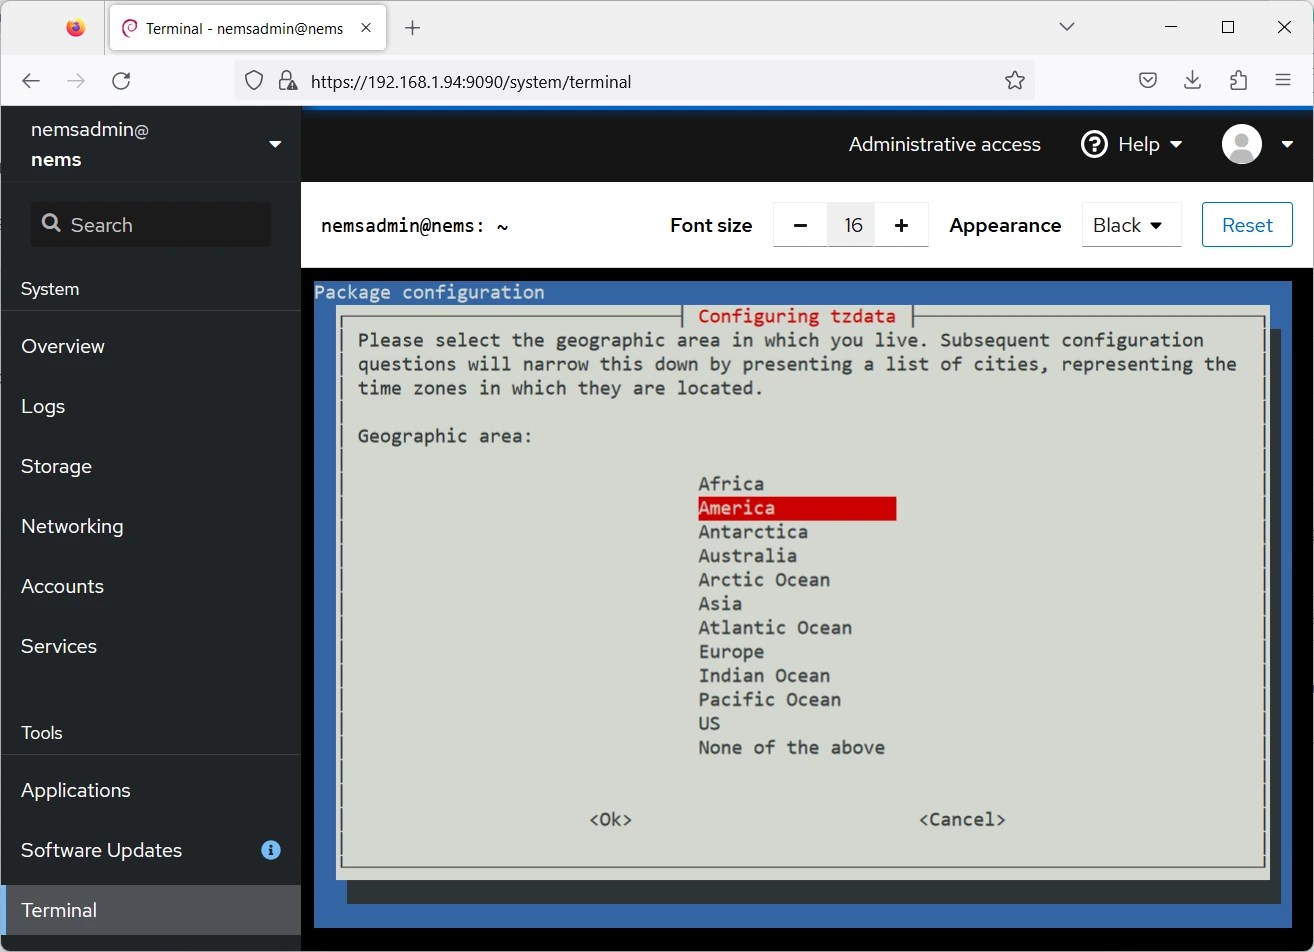Open the list all tabs chevron
Image resolution: width=1314 pixels, height=952 pixels.
coord(1066,27)
